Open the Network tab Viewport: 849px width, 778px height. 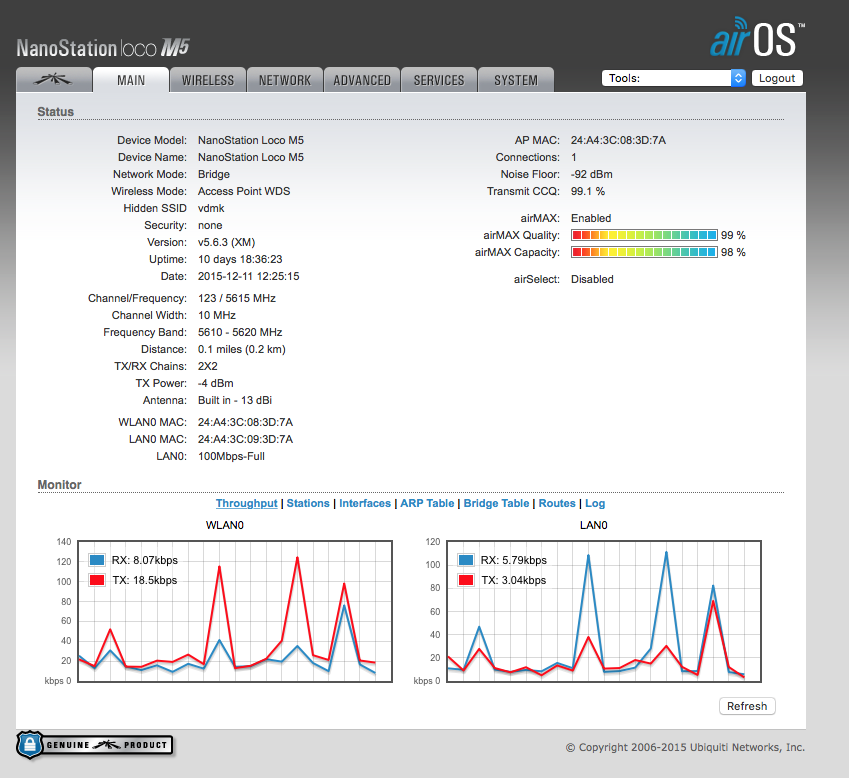click(285, 80)
